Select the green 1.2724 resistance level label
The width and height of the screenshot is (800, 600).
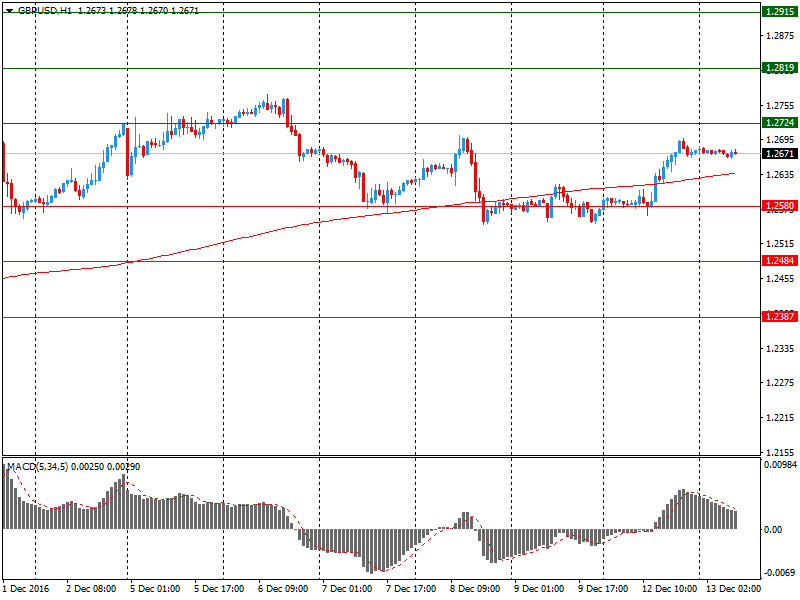[x=780, y=122]
